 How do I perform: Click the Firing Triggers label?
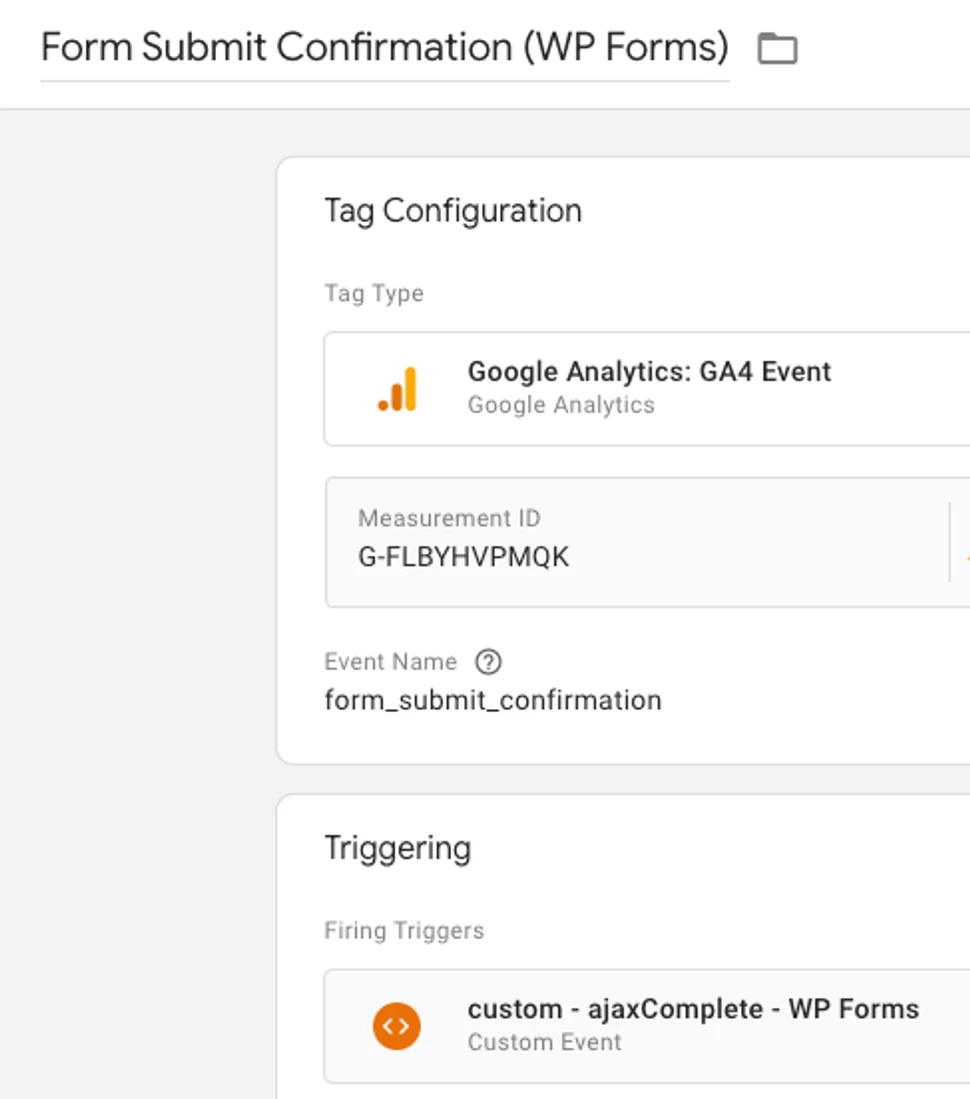[x=404, y=931]
